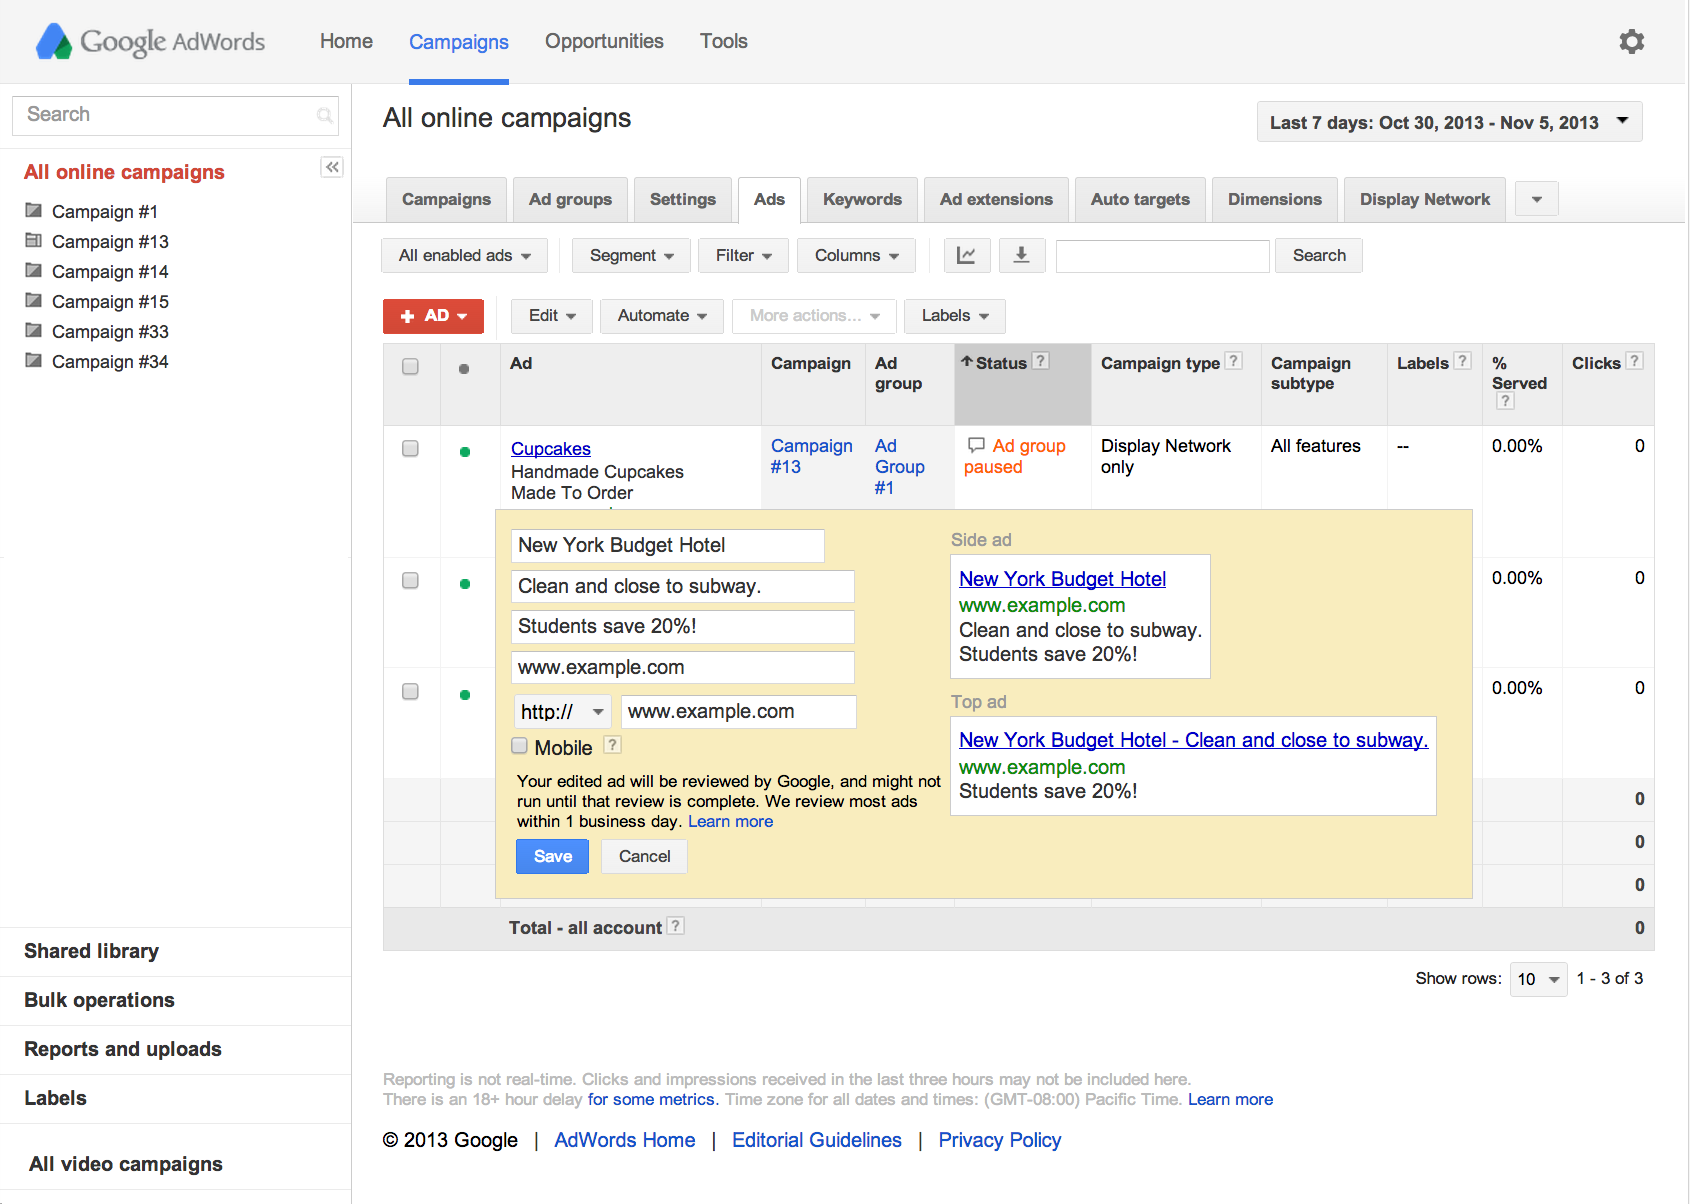The height and width of the screenshot is (1204, 1690).
Task: Tick the second ad row checkbox
Action: click(410, 581)
